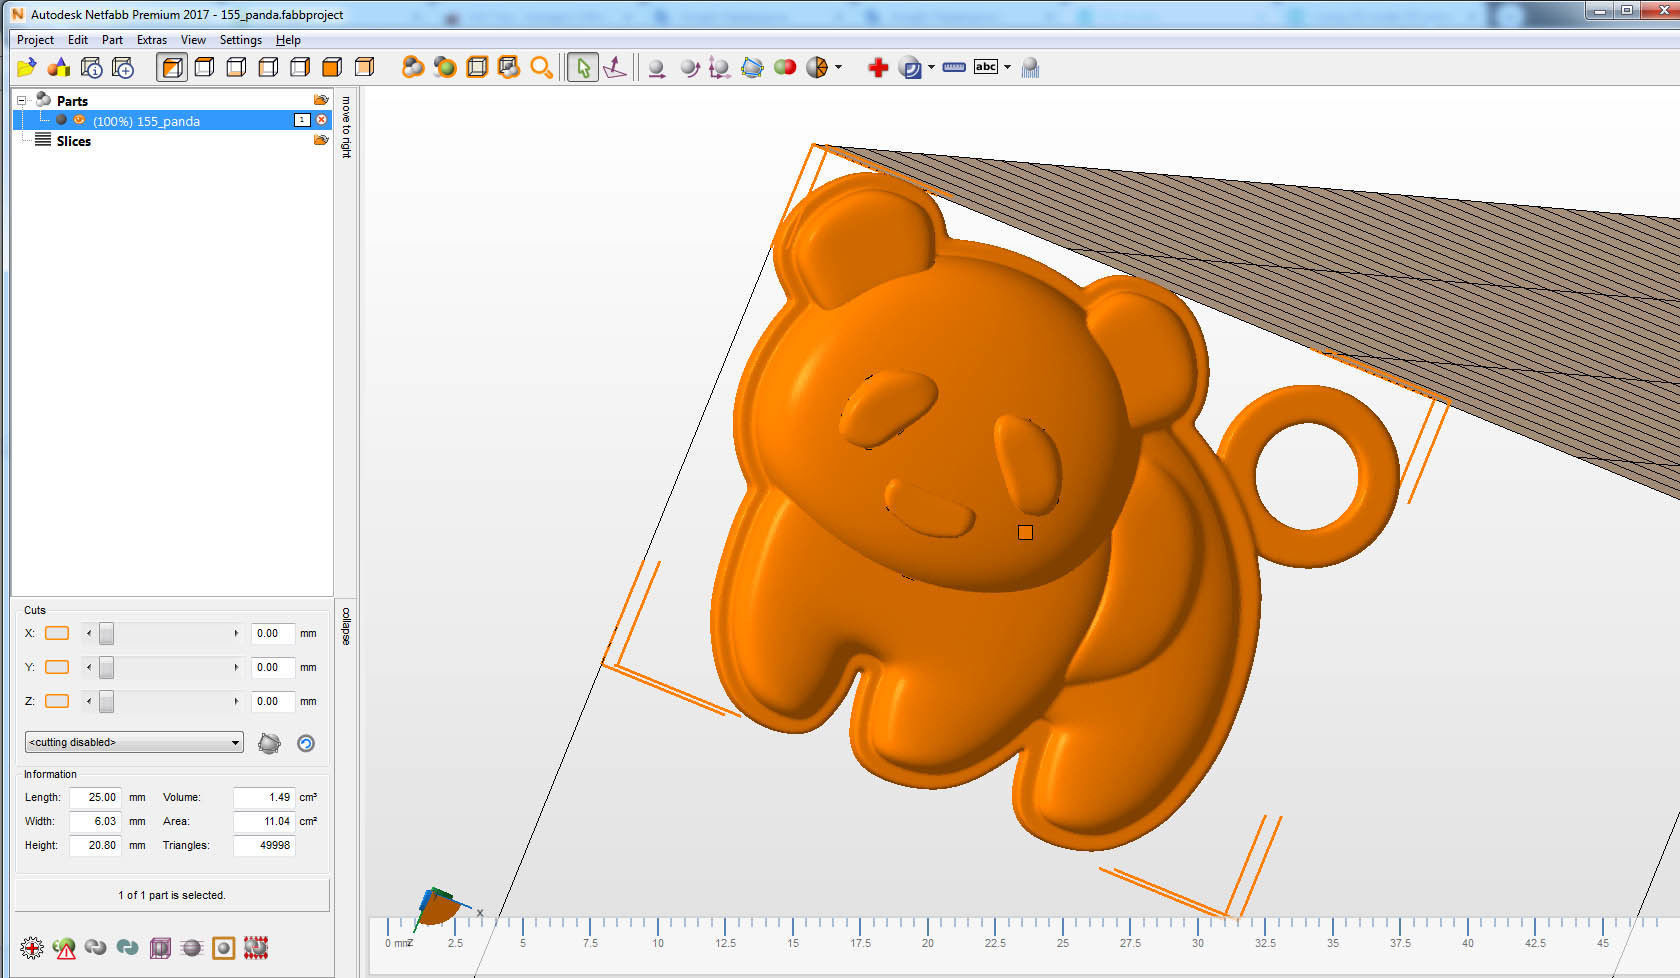Open the dropdown arrow beside the abc icon

1007,67
